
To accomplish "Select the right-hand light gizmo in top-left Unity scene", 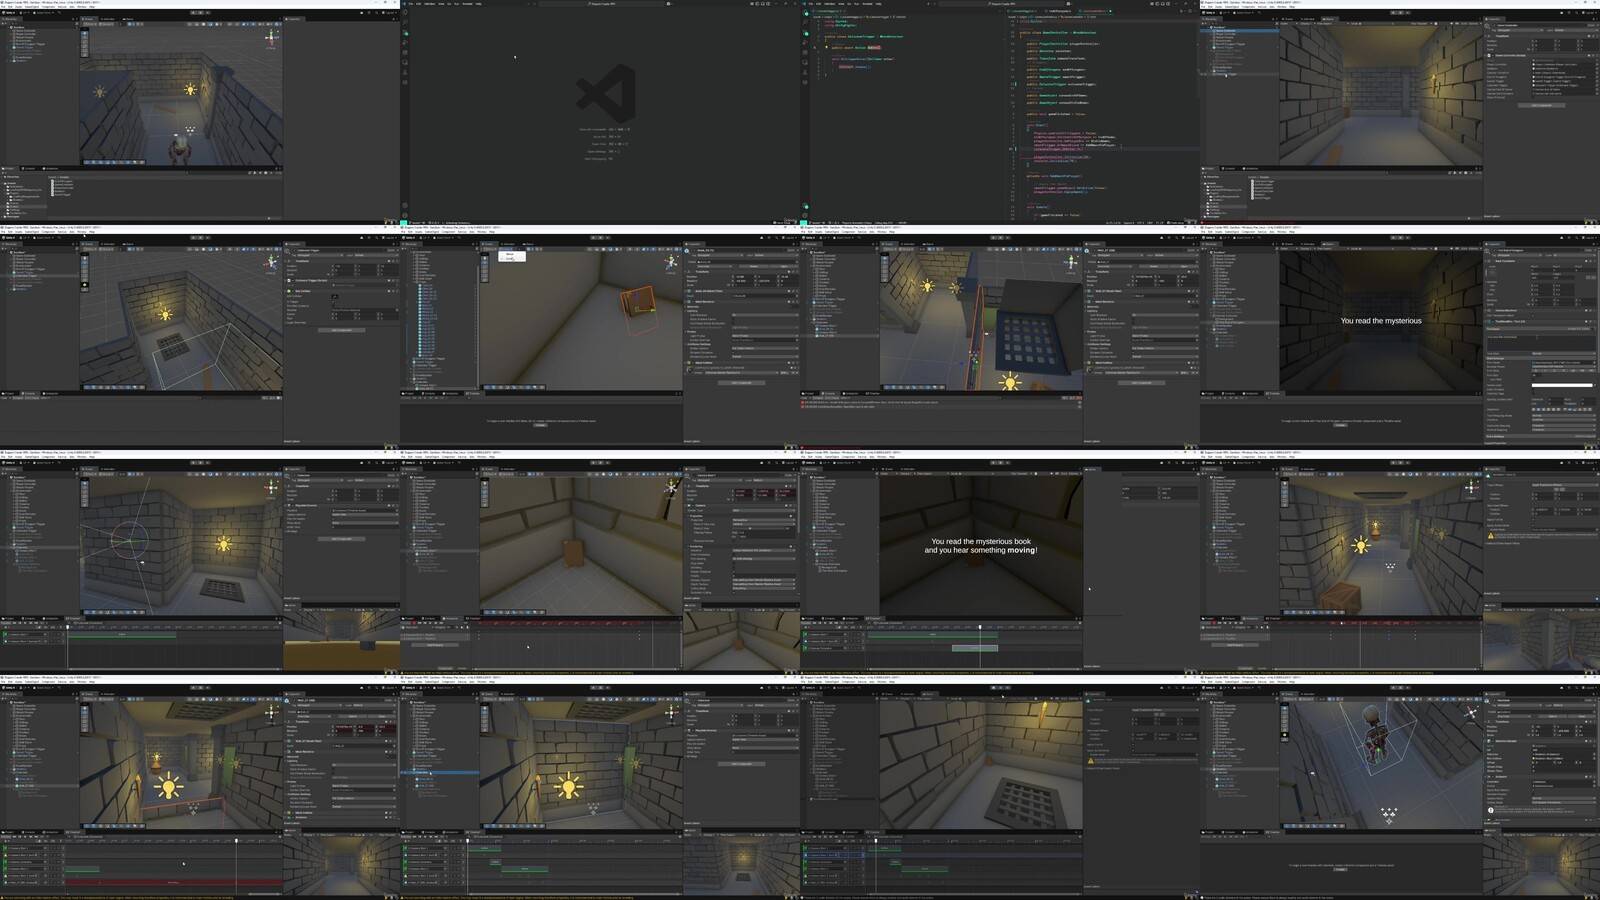I will pyautogui.click(x=191, y=90).
